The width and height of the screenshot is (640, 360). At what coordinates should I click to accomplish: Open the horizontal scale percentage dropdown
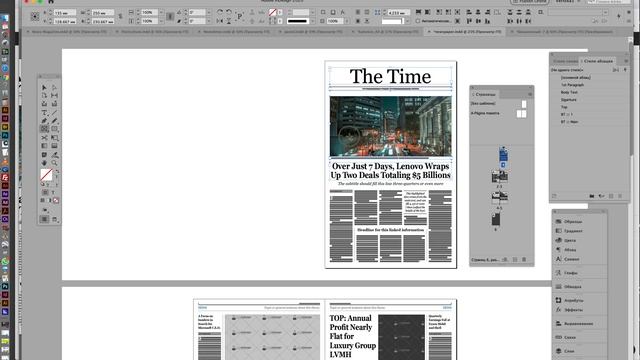(161, 13)
